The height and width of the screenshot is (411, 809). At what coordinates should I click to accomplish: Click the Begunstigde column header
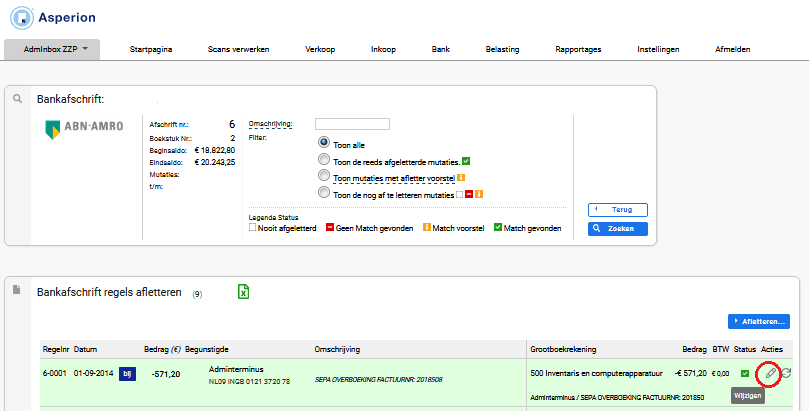pyautogui.click(x=206, y=349)
